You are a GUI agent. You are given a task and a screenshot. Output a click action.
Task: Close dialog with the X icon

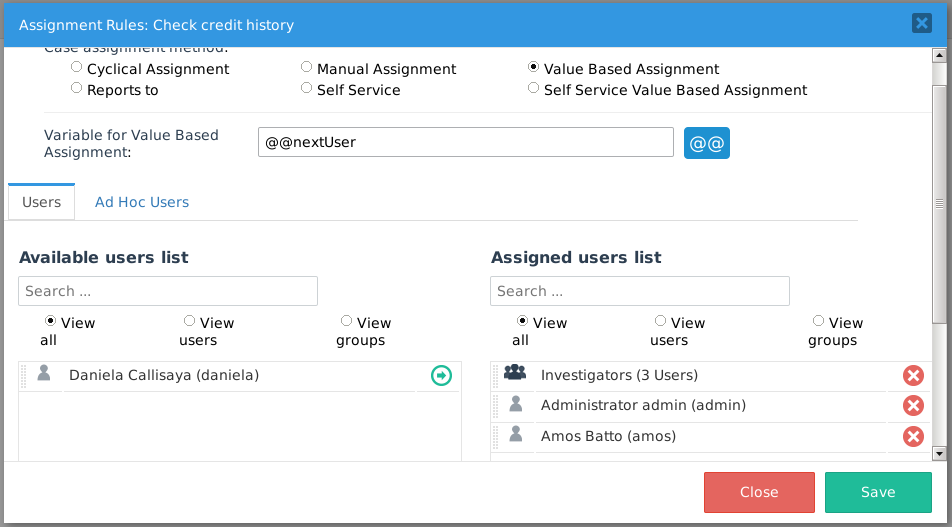point(921,23)
